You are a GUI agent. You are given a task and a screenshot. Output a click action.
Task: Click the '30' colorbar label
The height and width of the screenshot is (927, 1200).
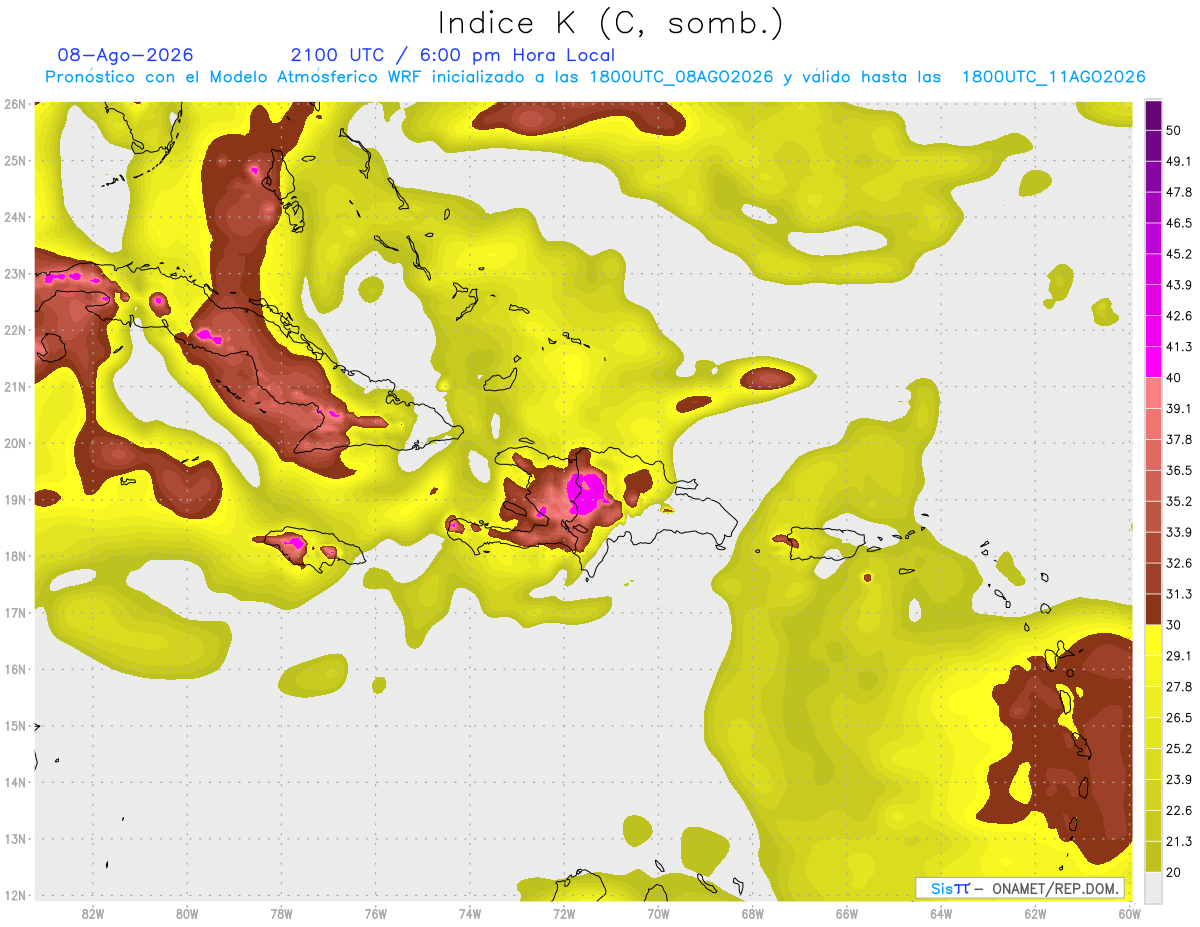pos(1174,625)
